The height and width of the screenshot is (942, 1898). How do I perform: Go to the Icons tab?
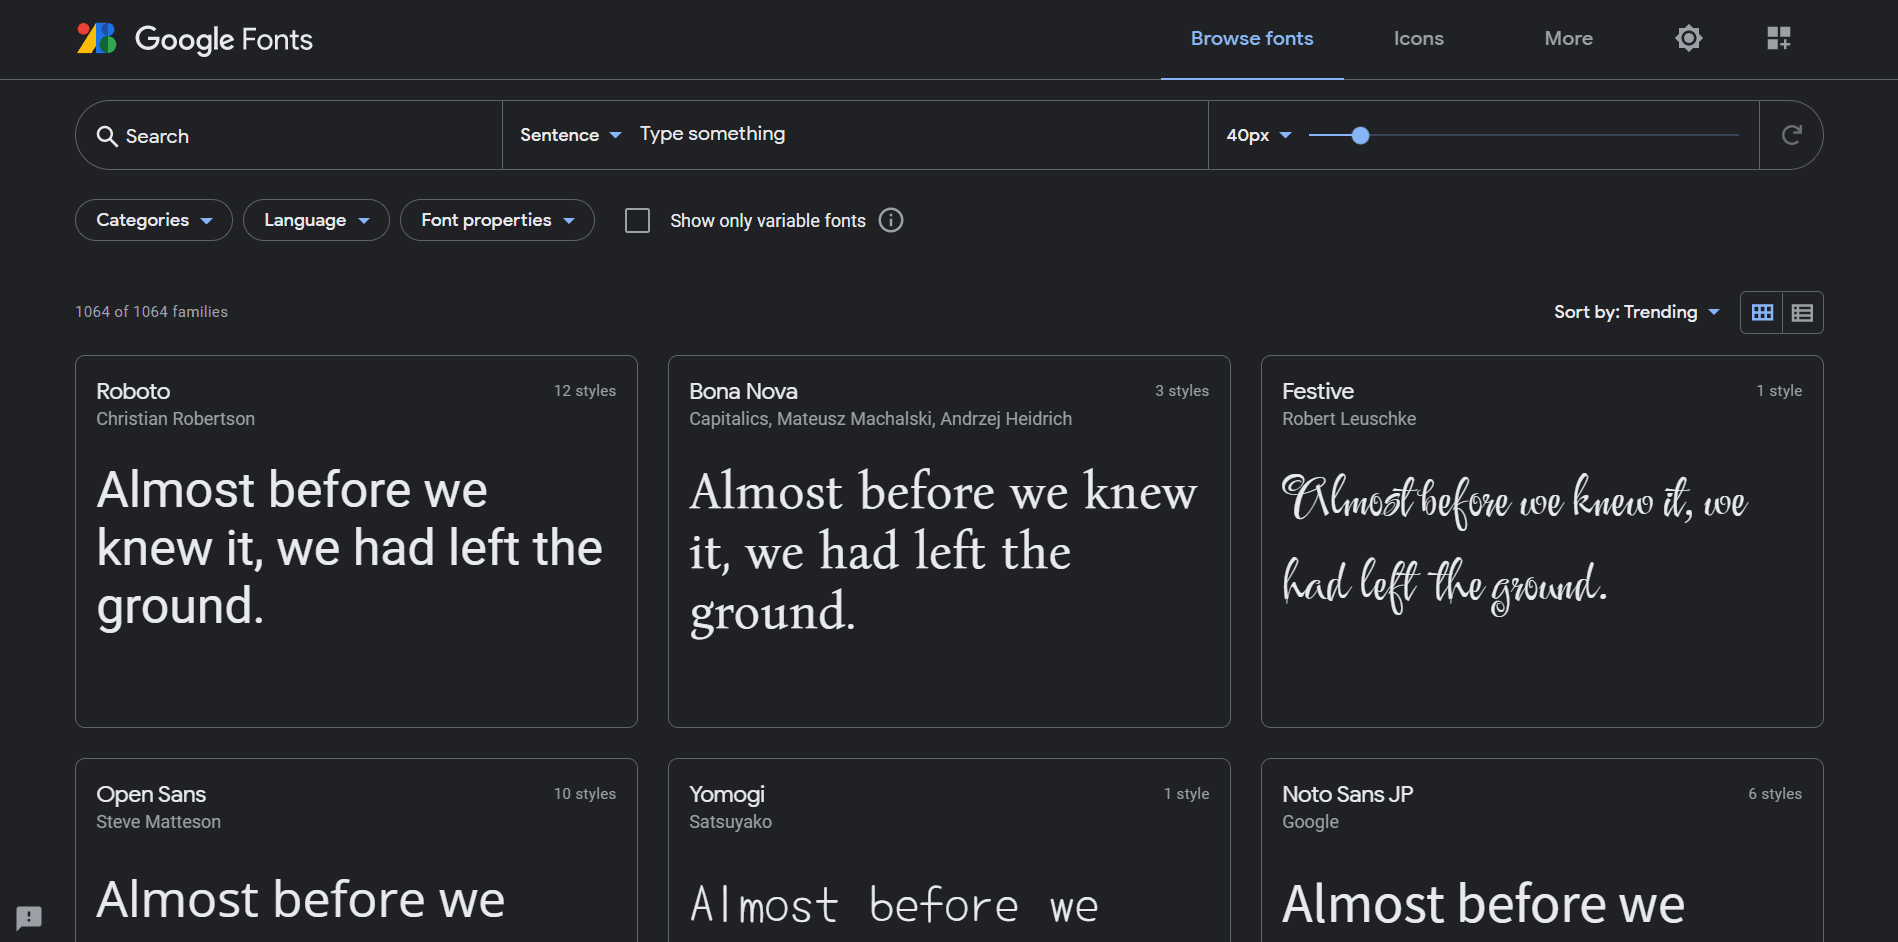(x=1418, y=39)
